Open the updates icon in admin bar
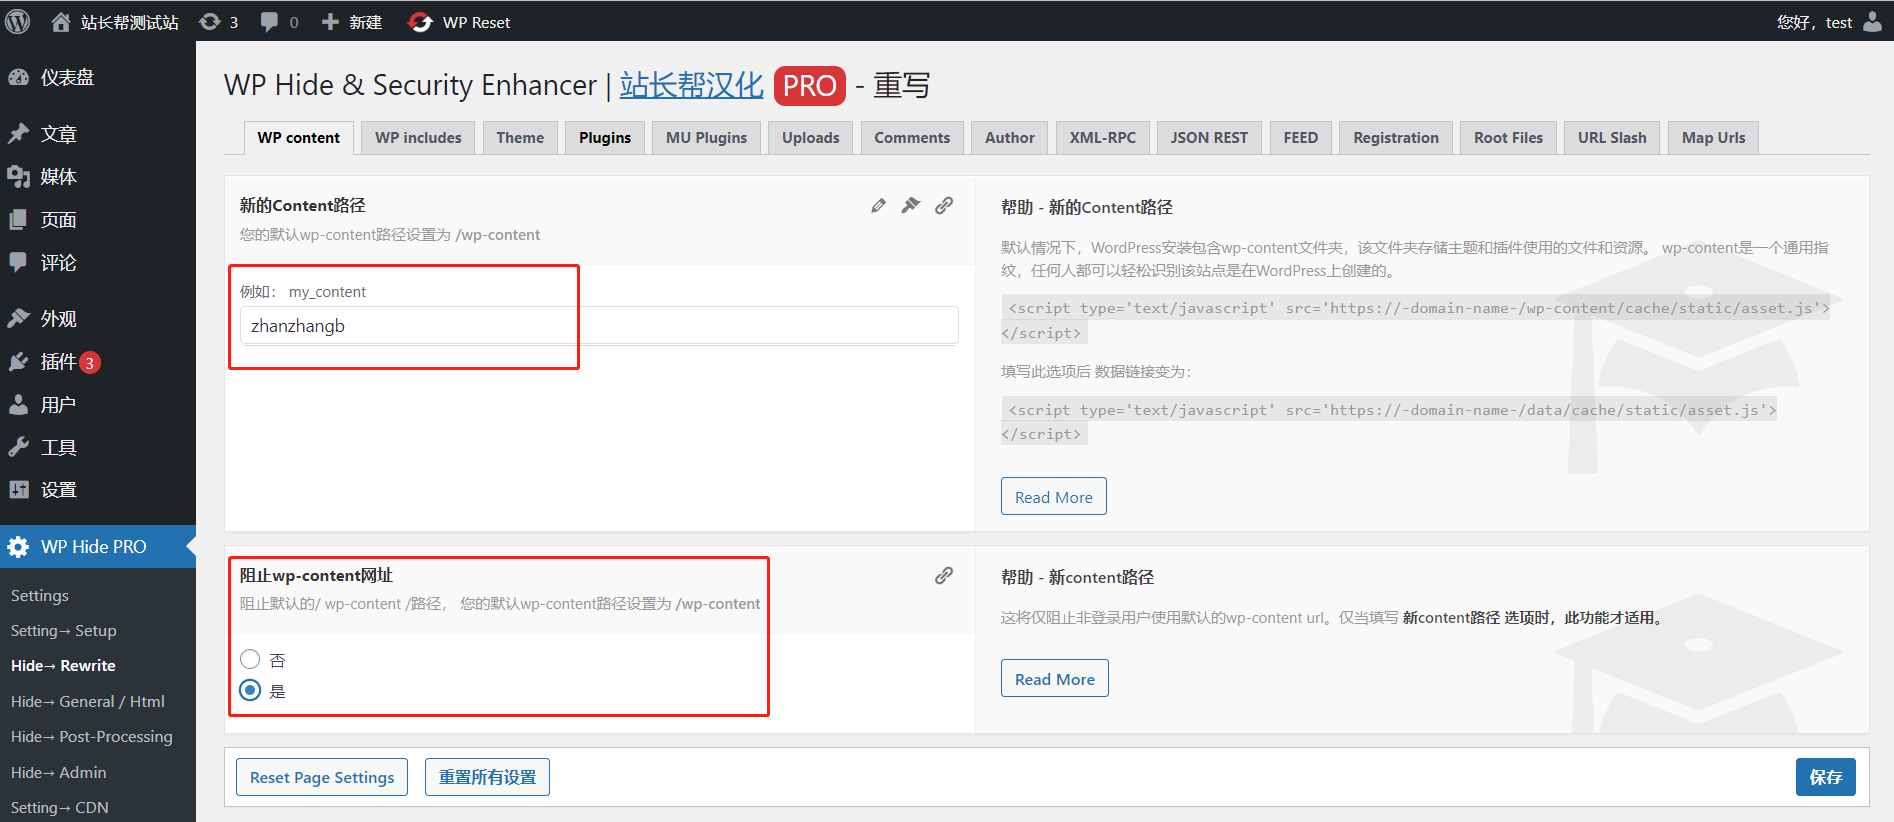Viewport: 1894px width, 822px height. (x=218, y=22)
